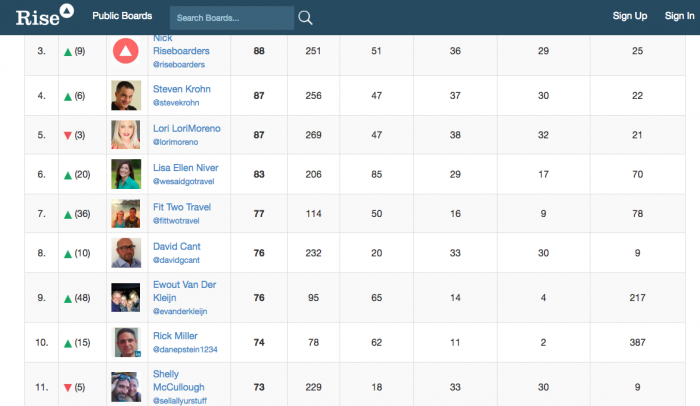Open Steven Krohn's profile photo
700x406 pixels.
click(x=125, y=96)
